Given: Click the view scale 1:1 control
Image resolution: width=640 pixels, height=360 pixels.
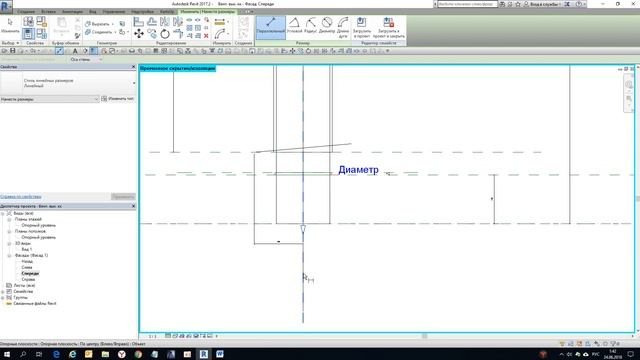Looking at the screenshot, I should (x=152, y=336).
